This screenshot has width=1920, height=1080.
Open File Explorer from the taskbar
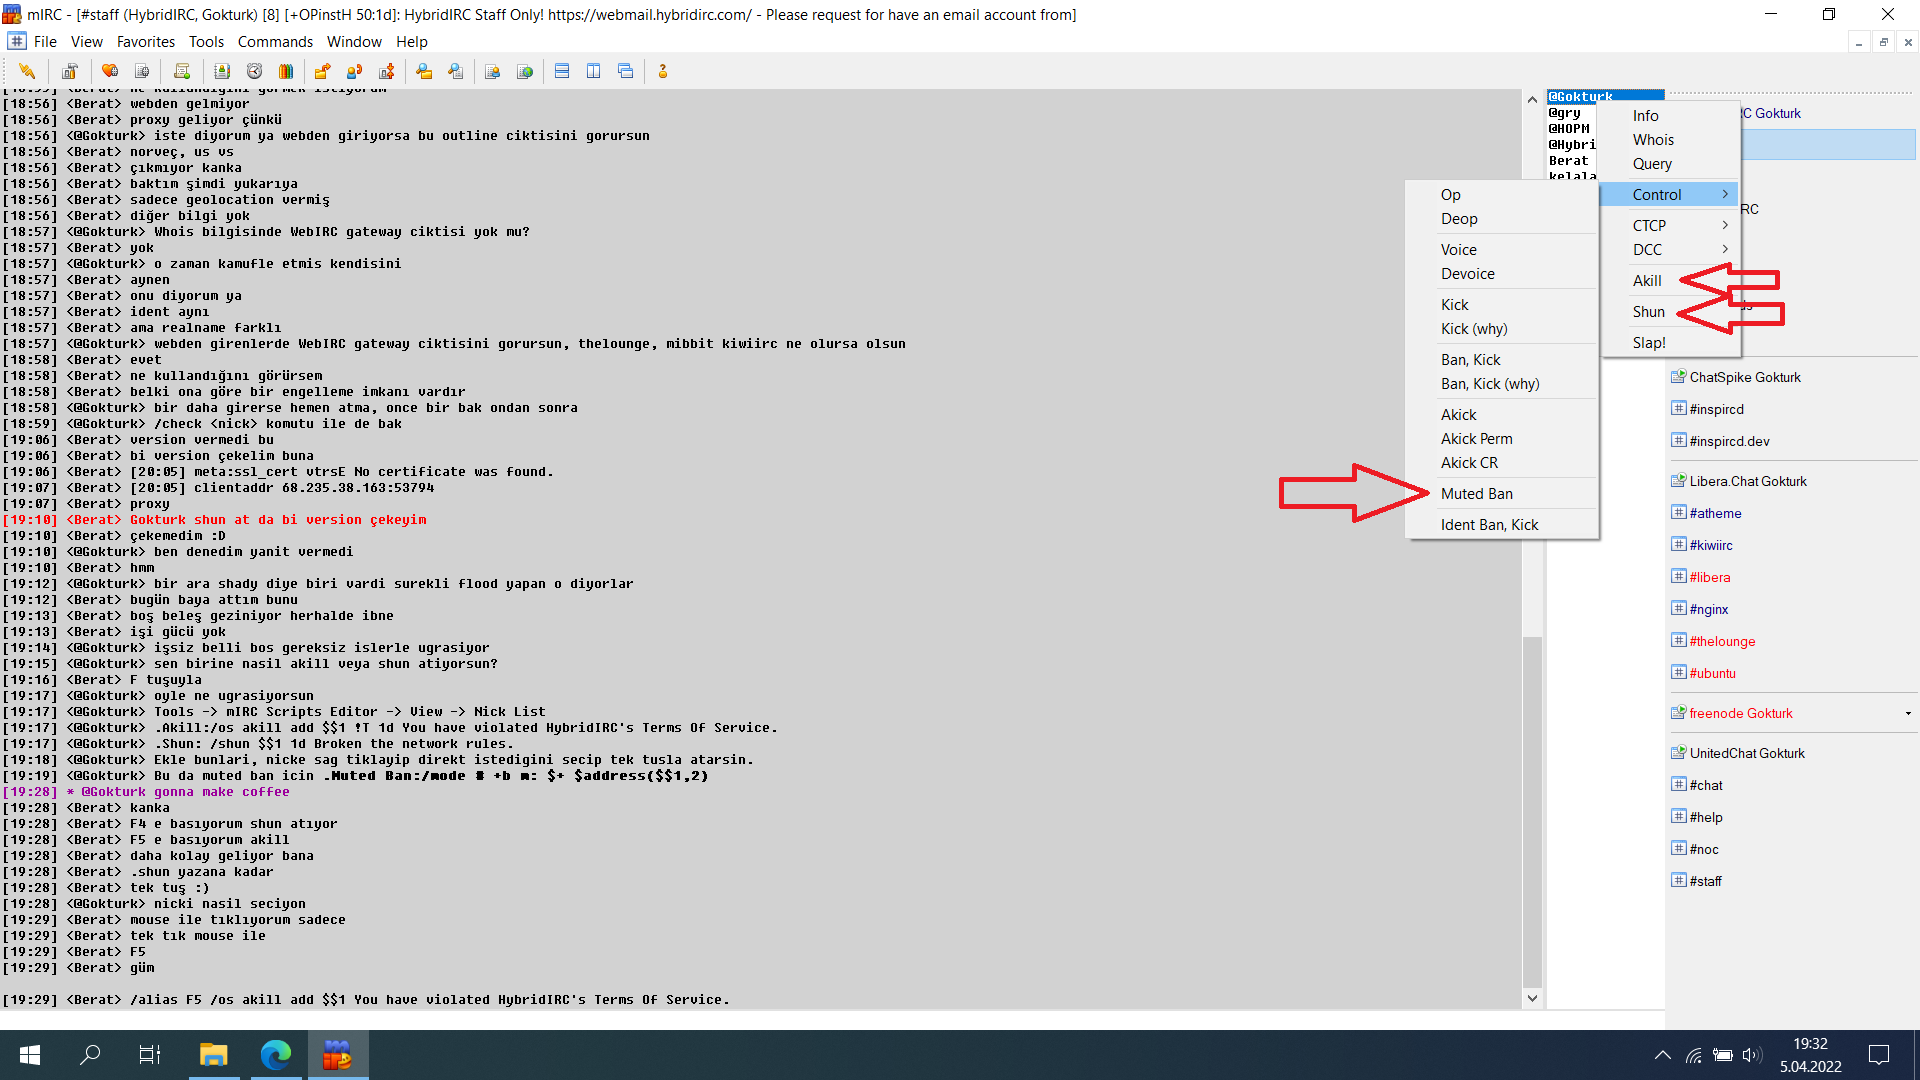213,1055
